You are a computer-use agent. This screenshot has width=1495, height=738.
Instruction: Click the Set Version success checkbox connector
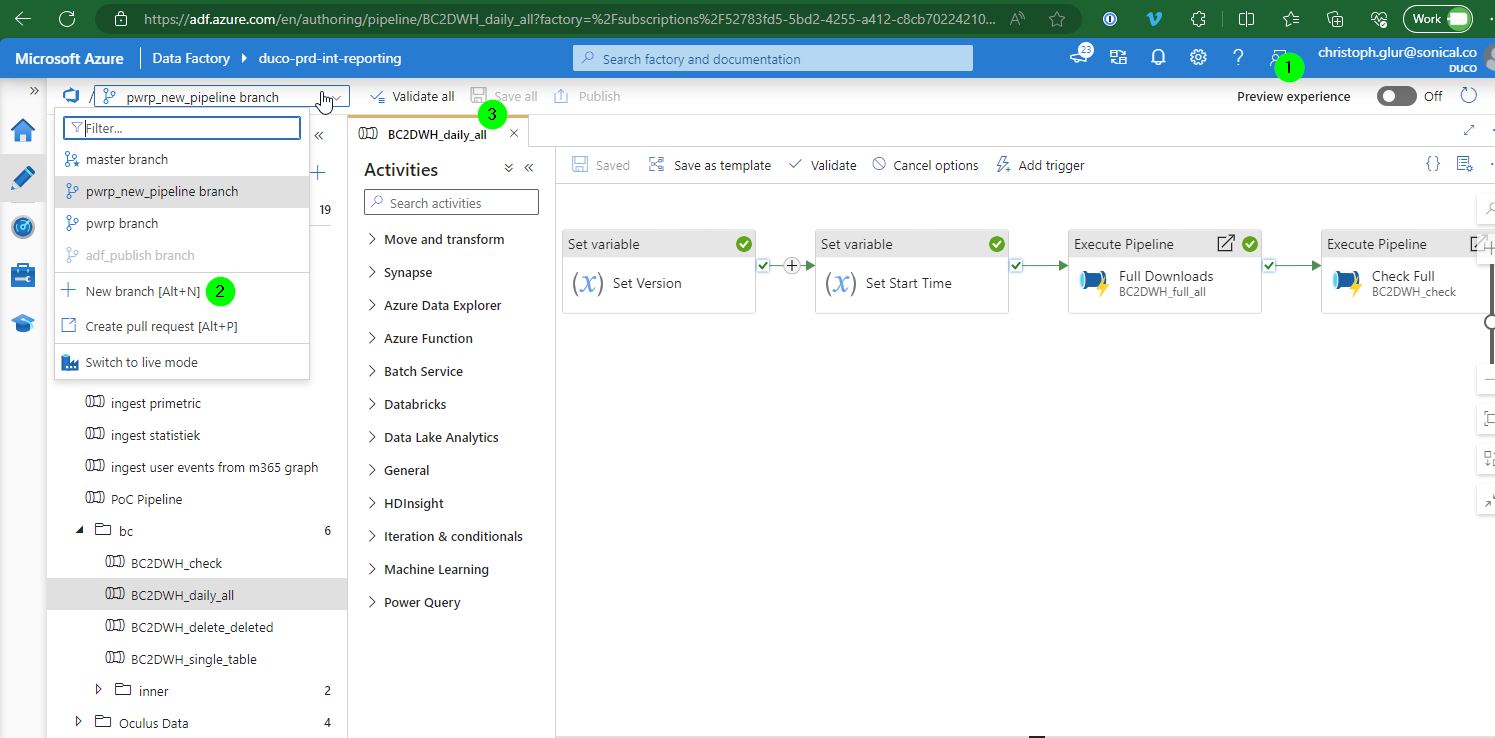764,265
